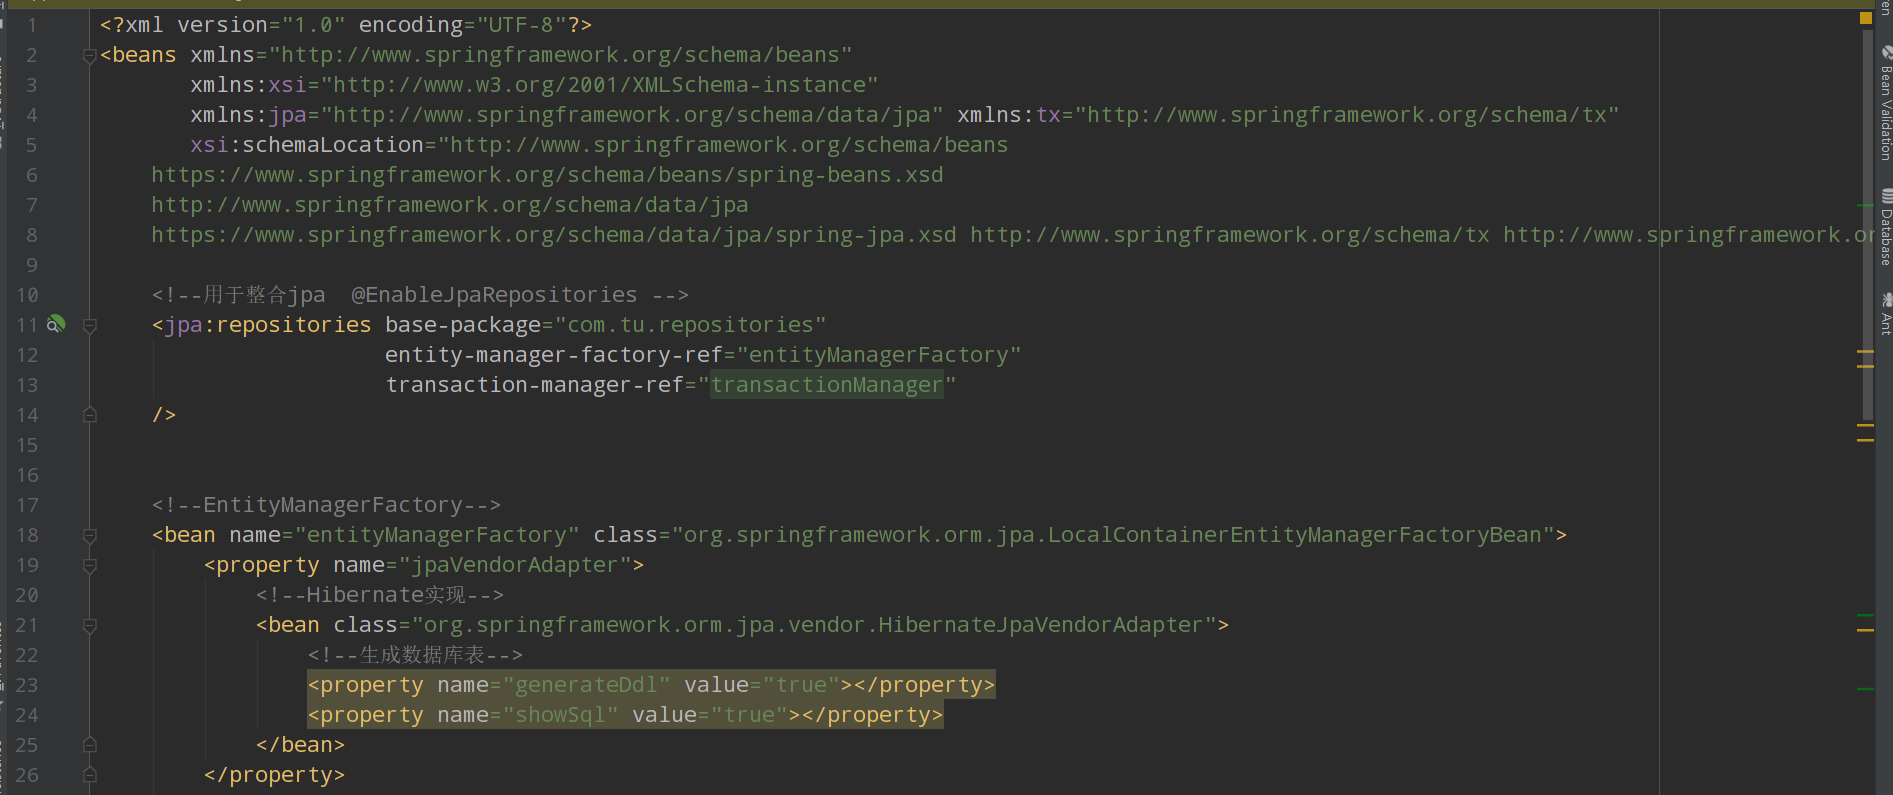Collapse the jpaVendorAdapter property on line 19

[x=89, y=565]
